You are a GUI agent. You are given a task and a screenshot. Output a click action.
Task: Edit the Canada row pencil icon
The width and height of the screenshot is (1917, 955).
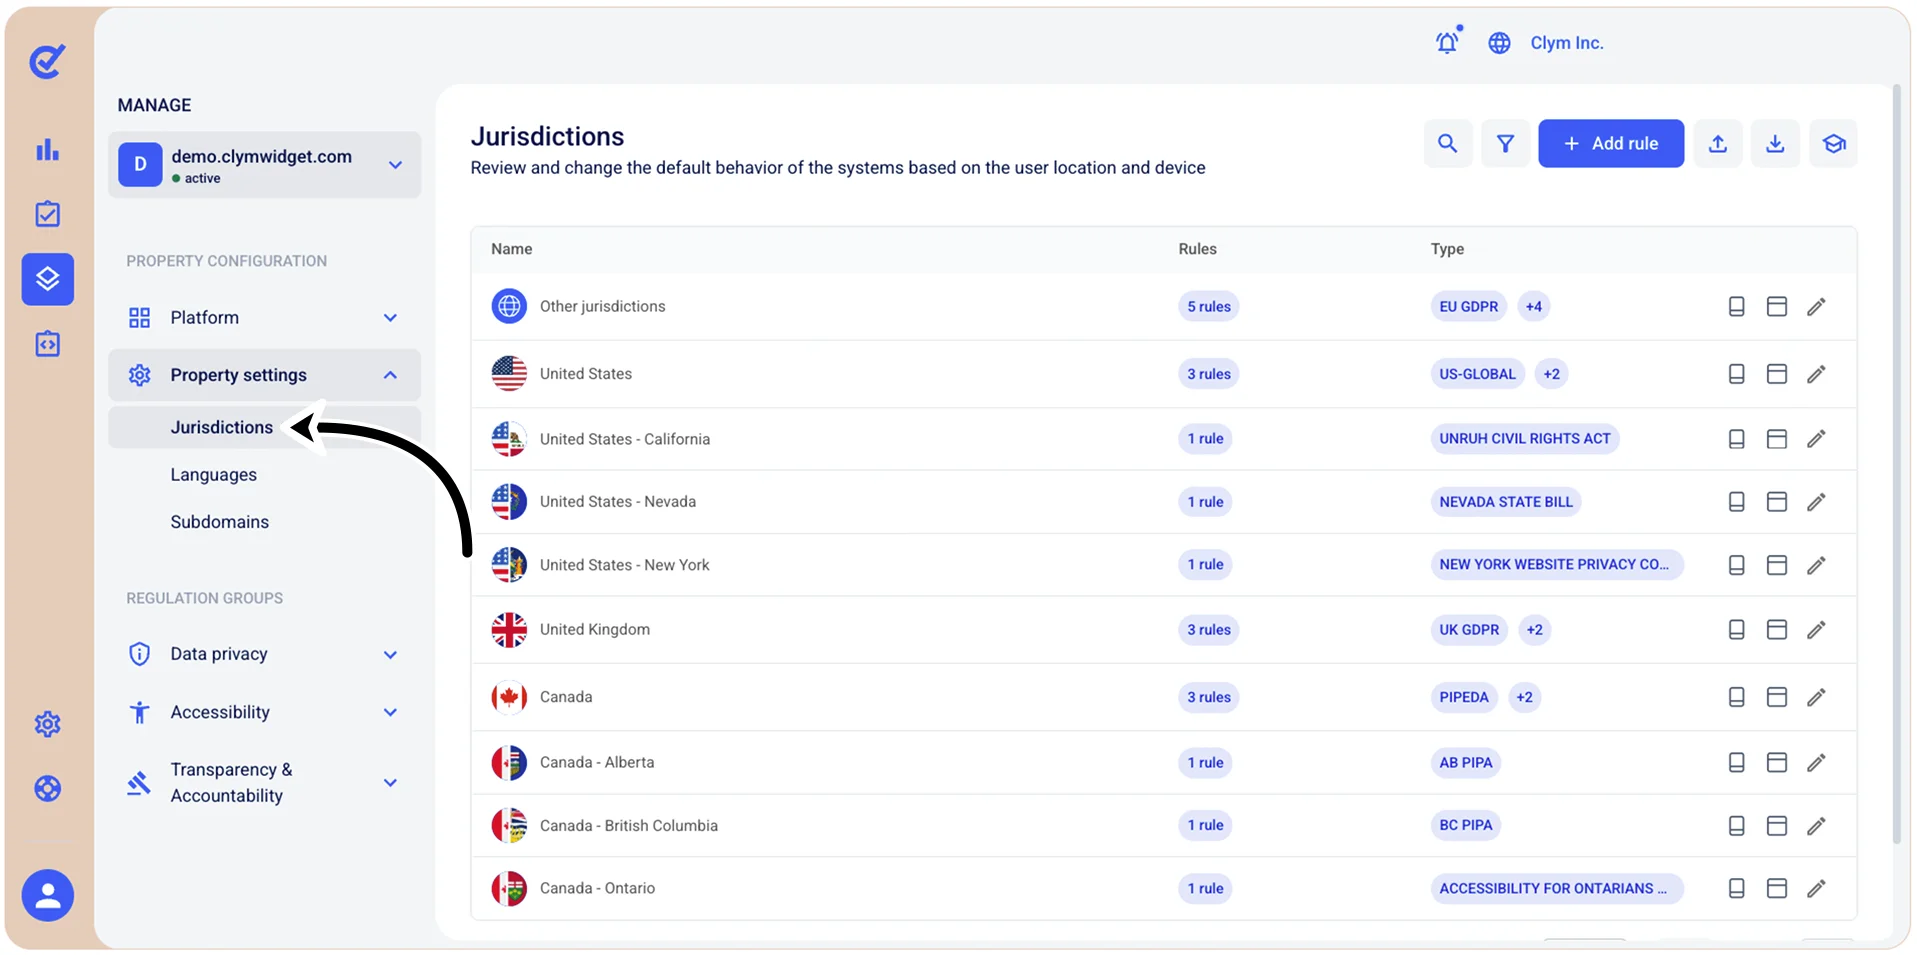click(x=1816, y=697)
